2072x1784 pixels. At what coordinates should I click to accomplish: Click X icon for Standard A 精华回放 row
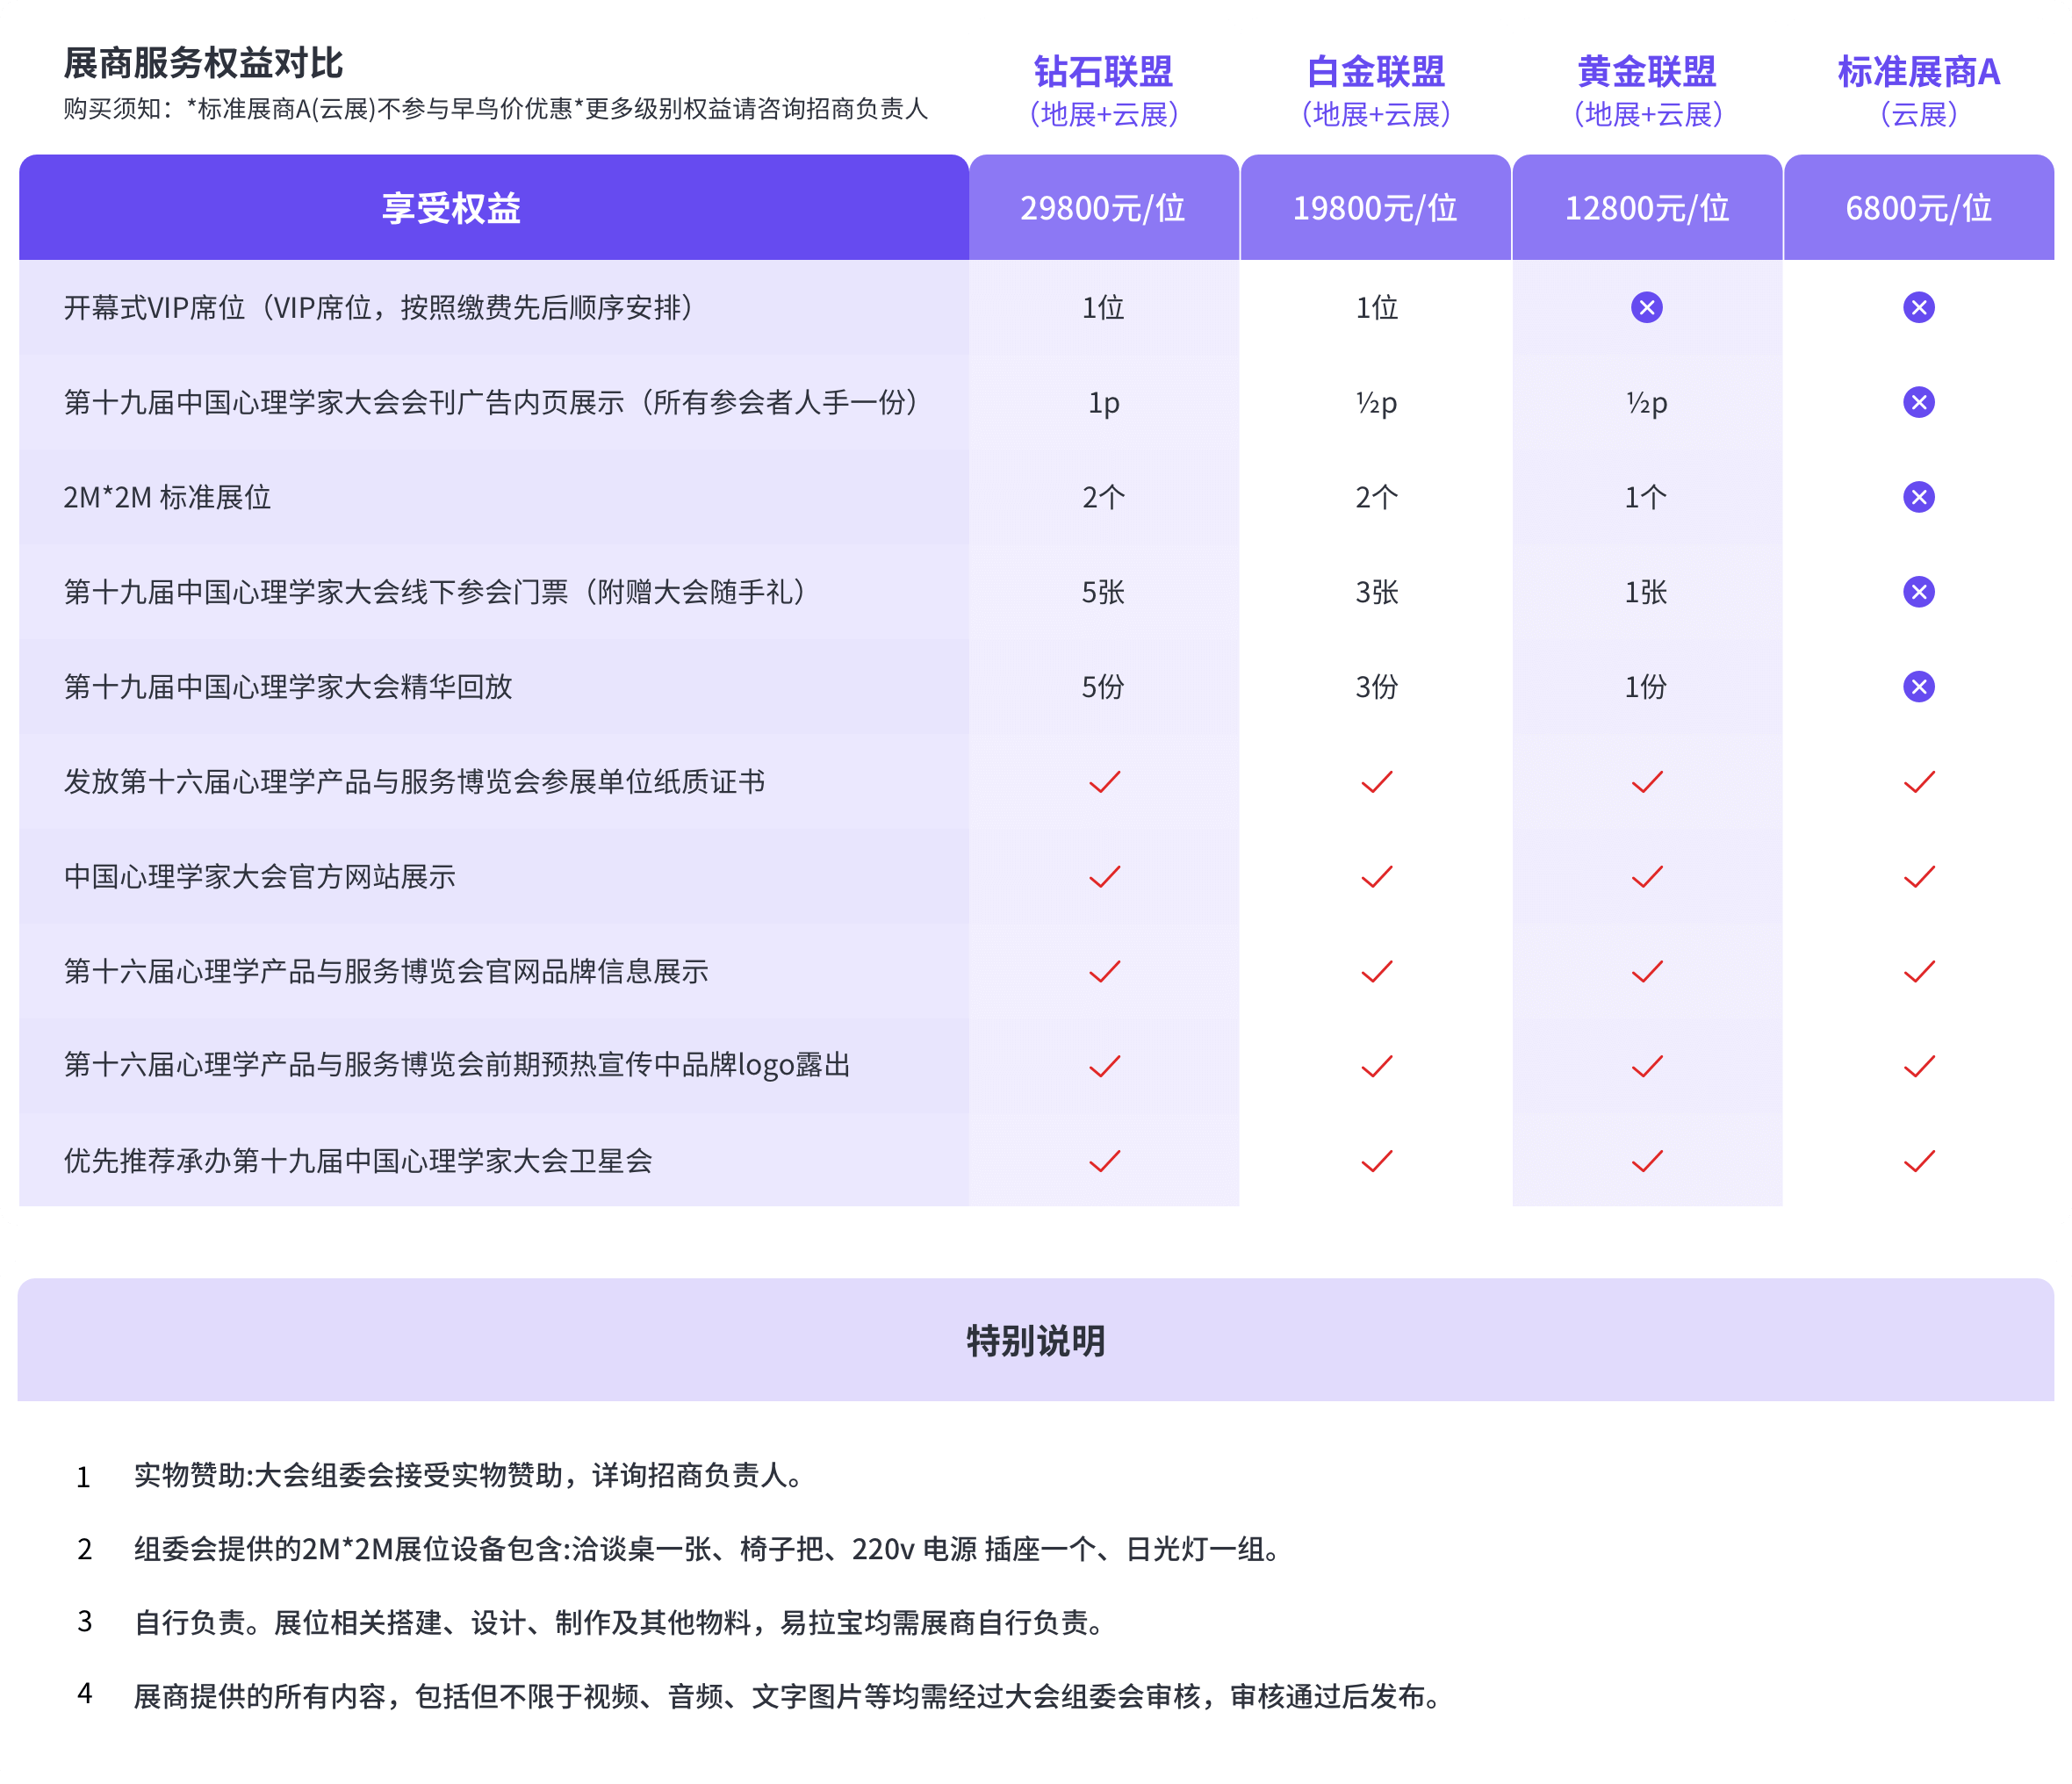click(x=1918, y=687)
